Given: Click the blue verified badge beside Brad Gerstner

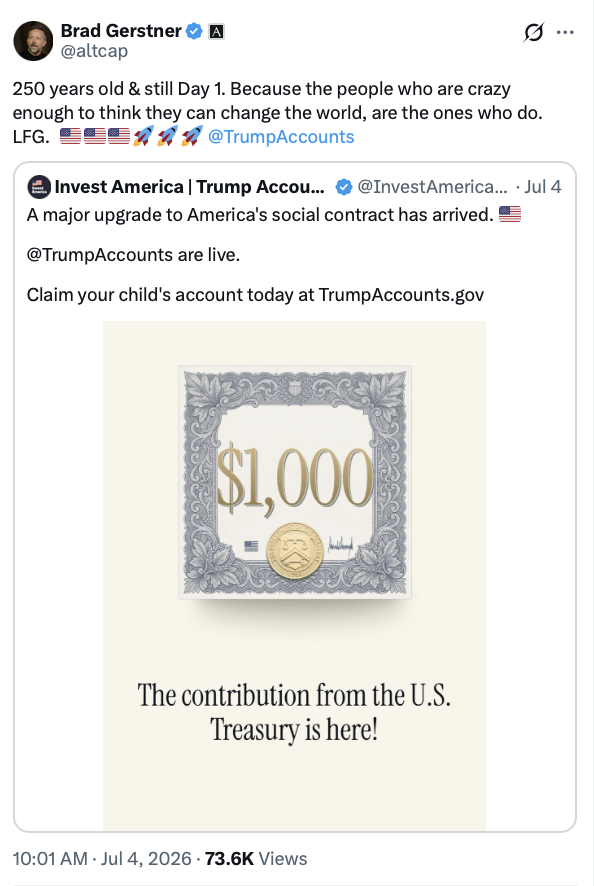Looking at the screenshot, I should [x=194, y=31].
